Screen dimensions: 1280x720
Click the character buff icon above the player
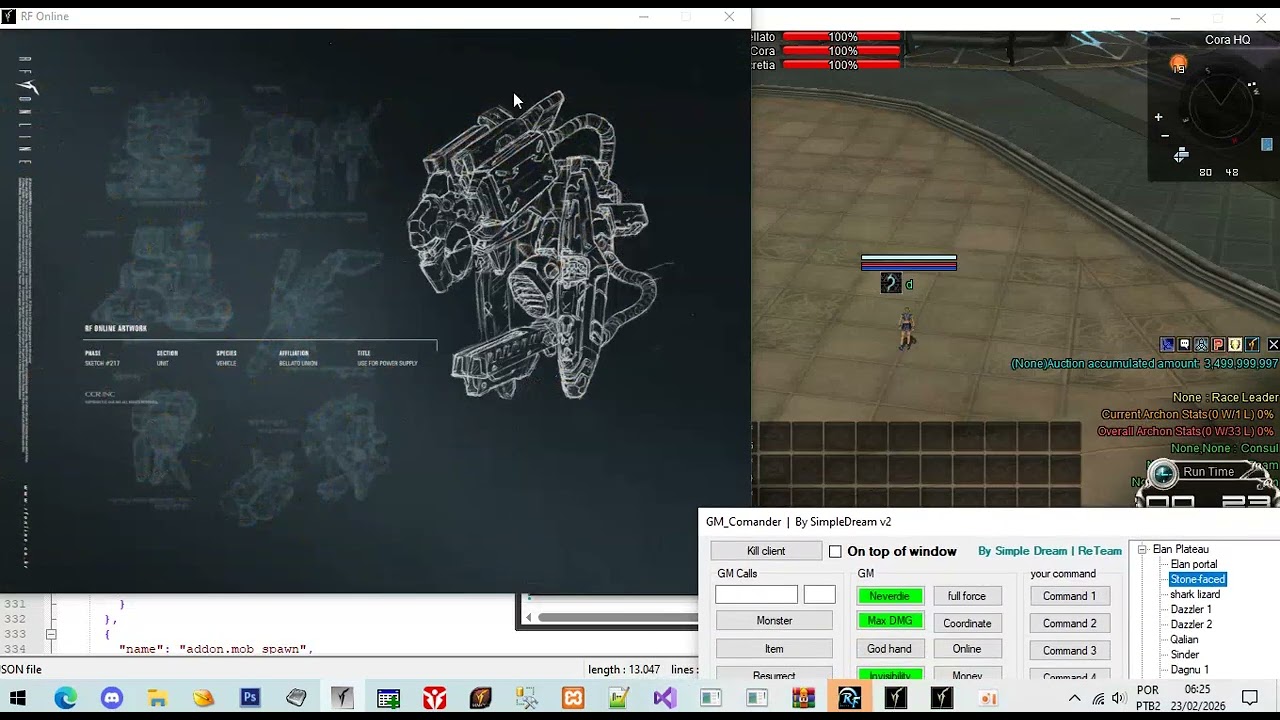(891, 284)
